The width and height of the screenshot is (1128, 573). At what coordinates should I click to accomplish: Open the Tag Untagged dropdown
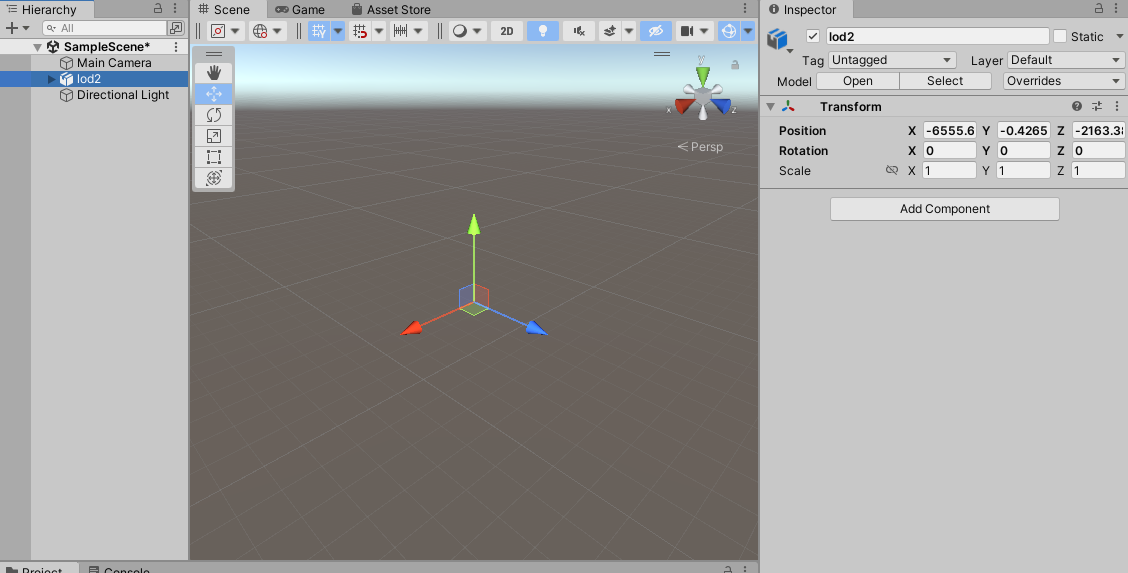point(892,60)
